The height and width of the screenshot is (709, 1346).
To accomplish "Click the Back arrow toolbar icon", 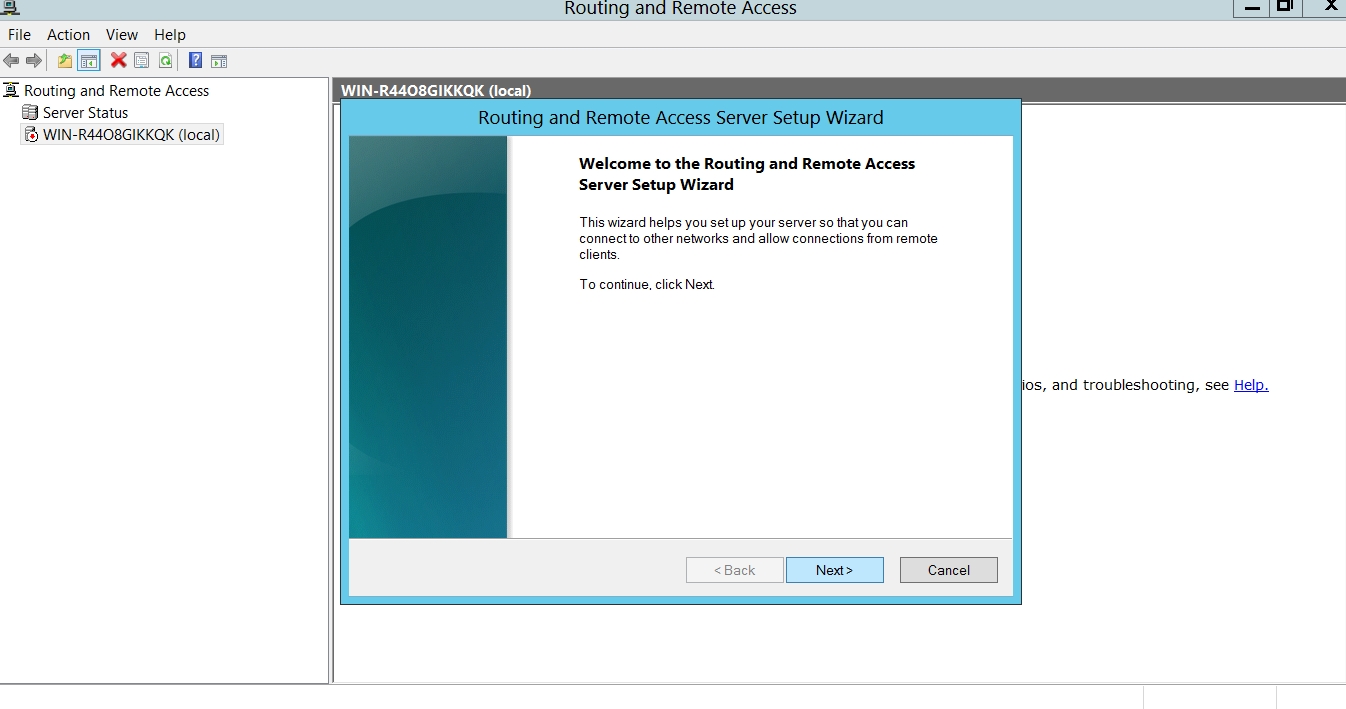I will (11, 61).
